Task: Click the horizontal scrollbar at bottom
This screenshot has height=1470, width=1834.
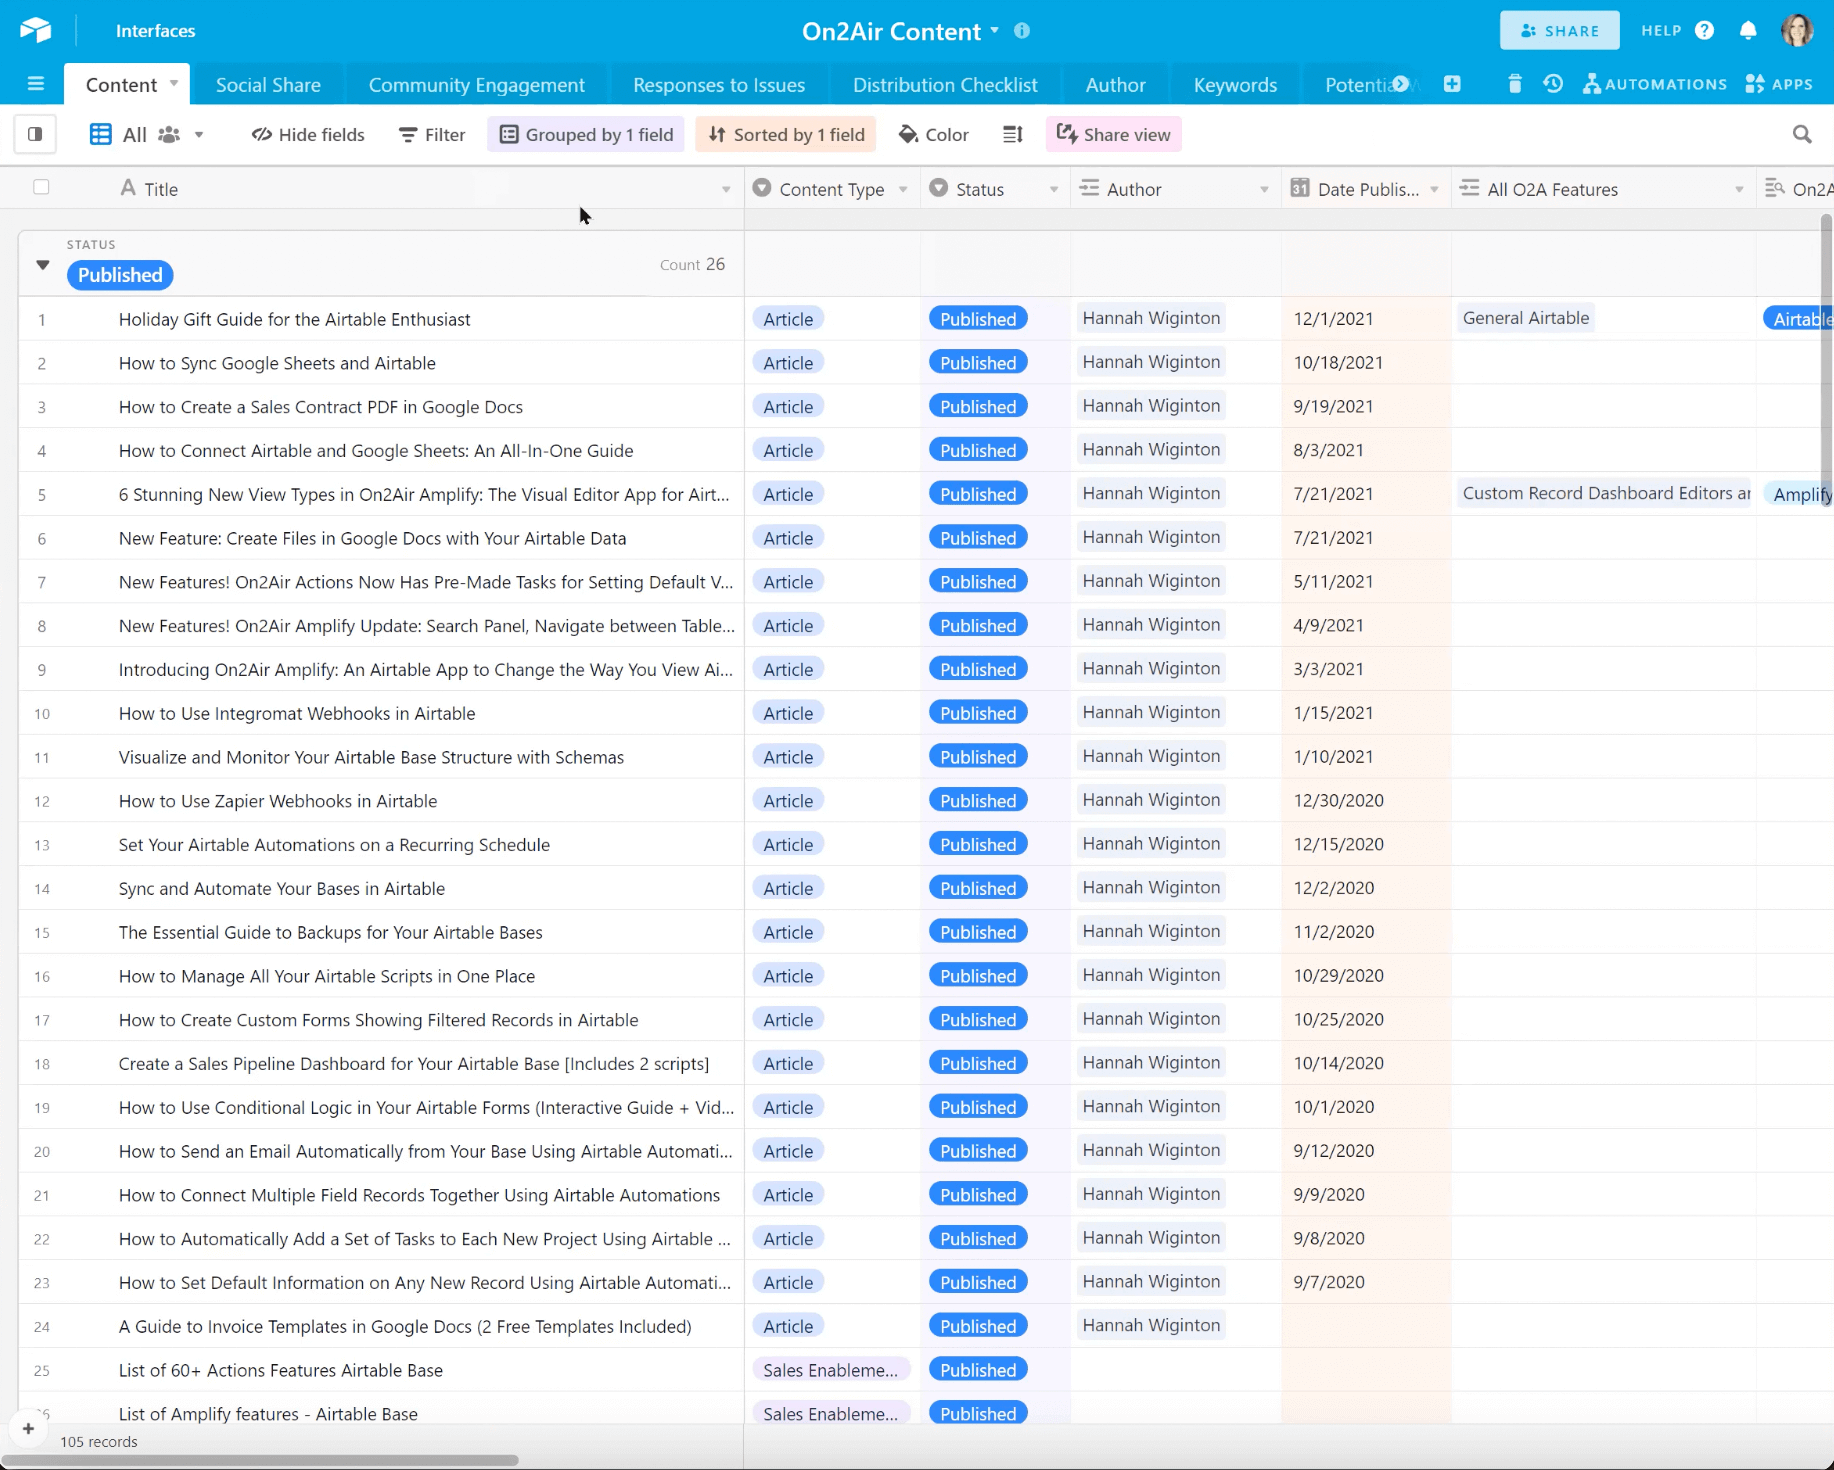Action: 260,1460
